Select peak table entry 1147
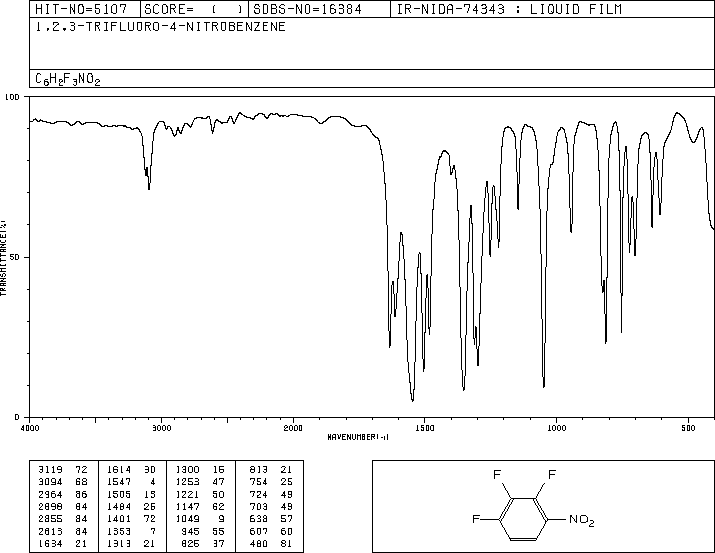The height and width of the screenshot is (553, 715). pos(187,506)
